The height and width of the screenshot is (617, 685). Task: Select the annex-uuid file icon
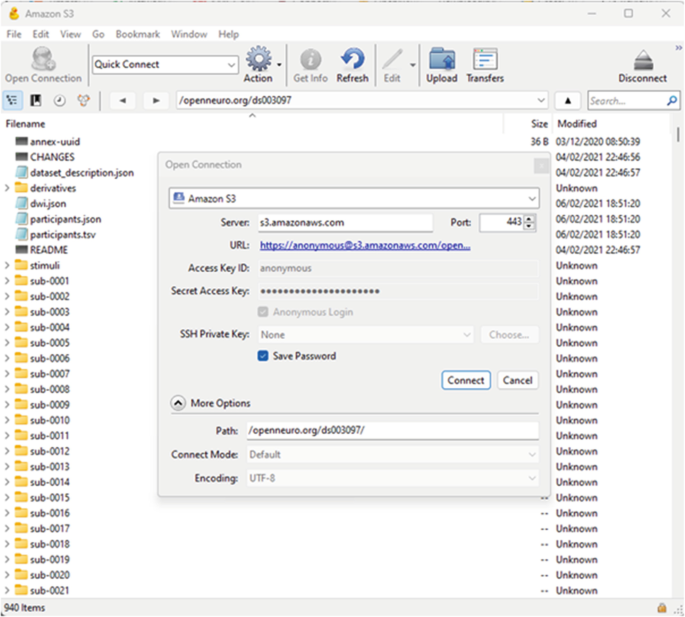coord(21,141)
